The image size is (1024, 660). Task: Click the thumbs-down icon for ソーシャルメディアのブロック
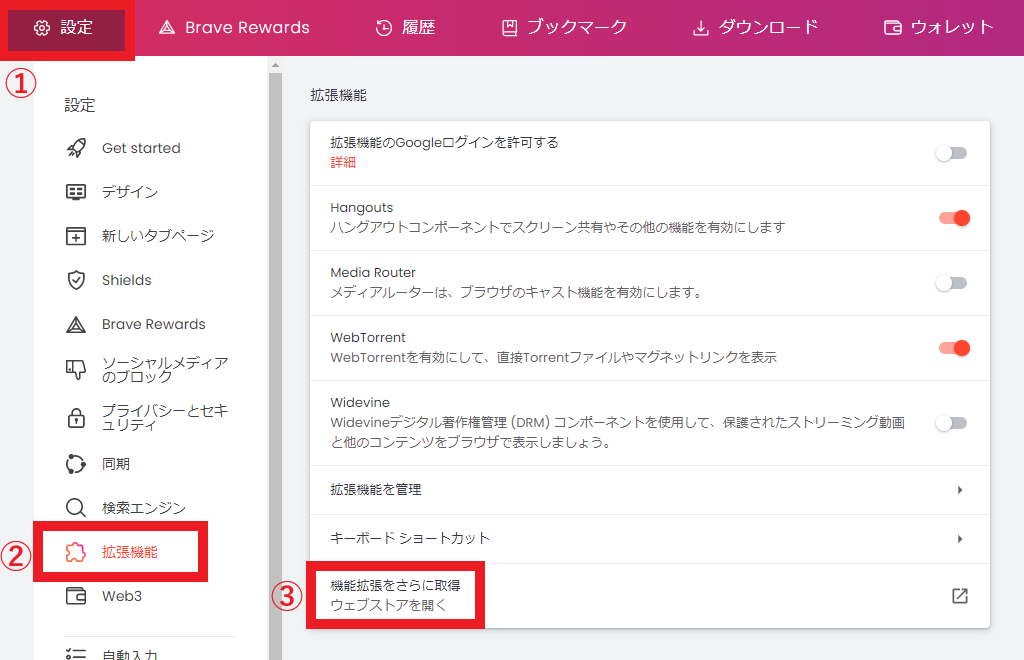76,369
